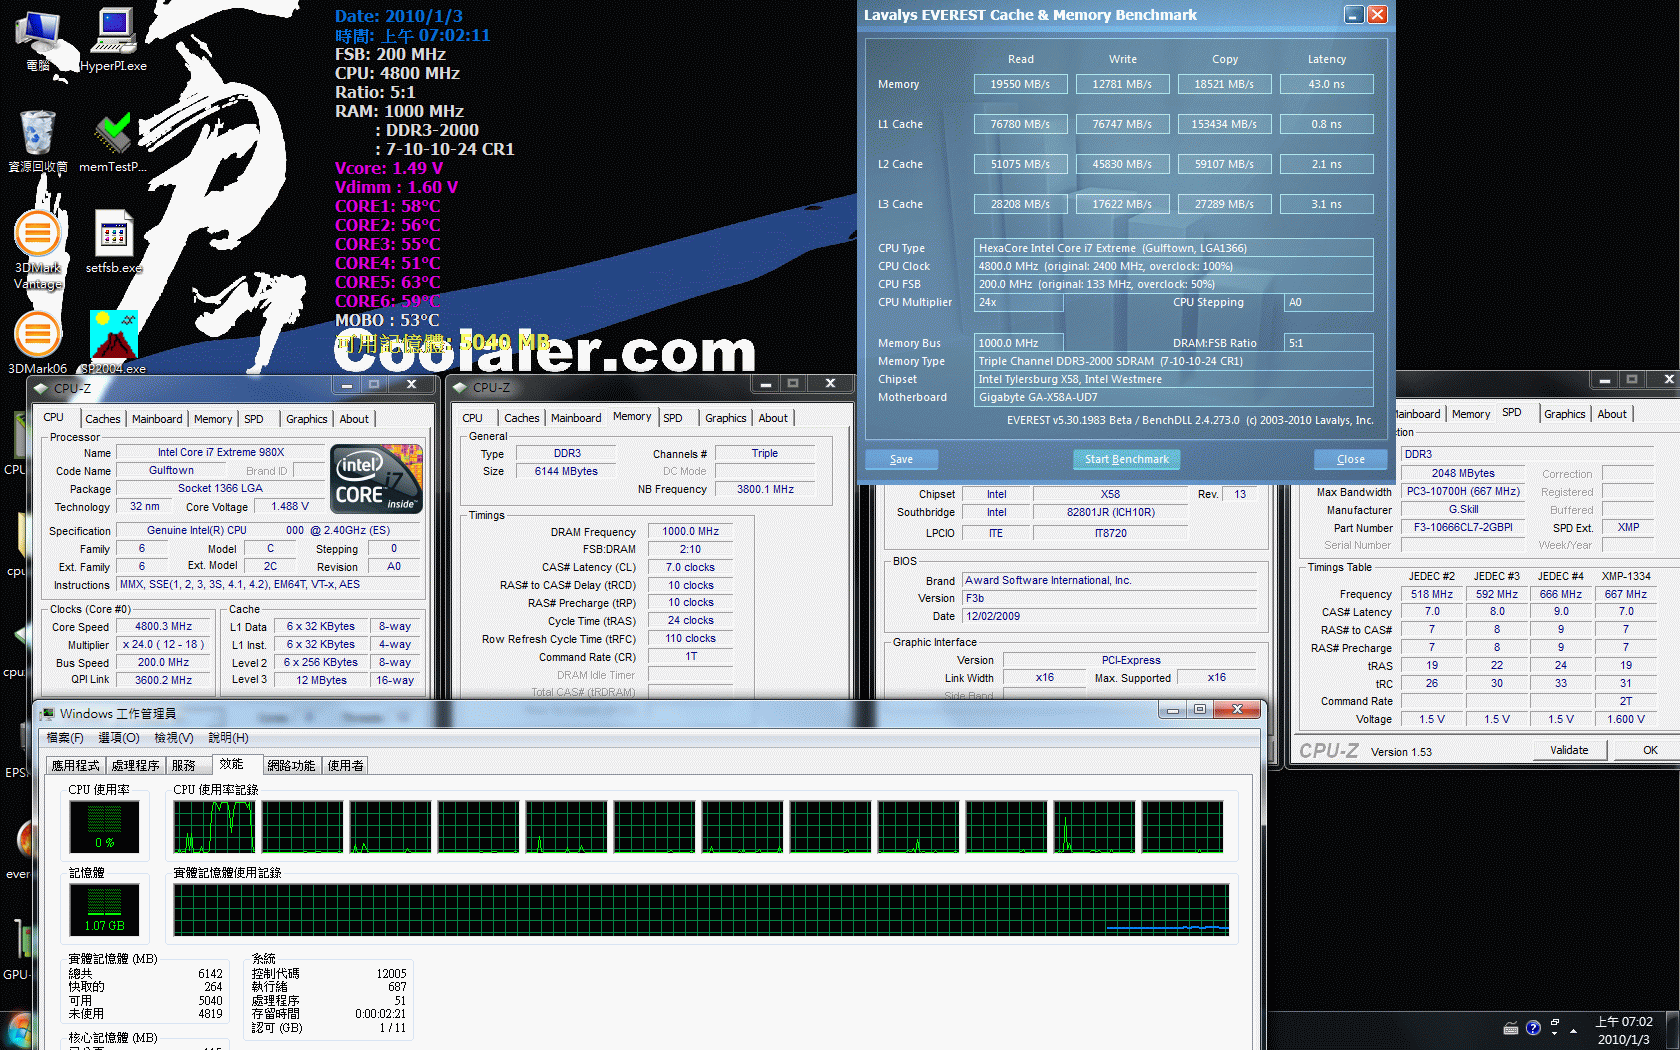Click the Motherboard Gigabyte GA-X58A-UD7 field
This screenshot has width=1680, height=1050.
pyautogui.click(x=1173, y=397)
